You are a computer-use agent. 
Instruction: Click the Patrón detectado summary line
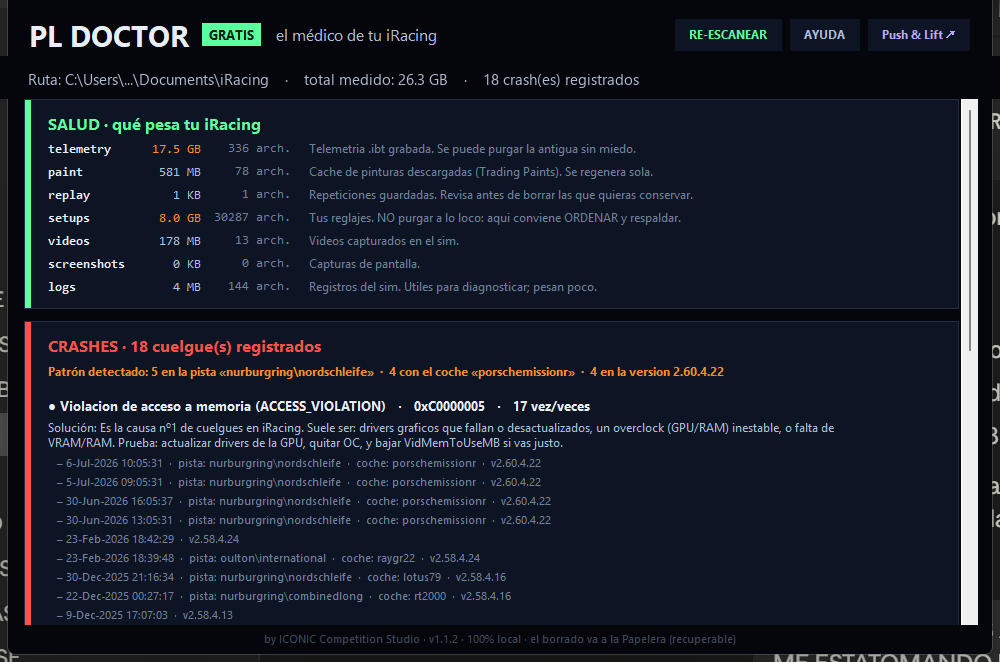(x=386, y=372)
